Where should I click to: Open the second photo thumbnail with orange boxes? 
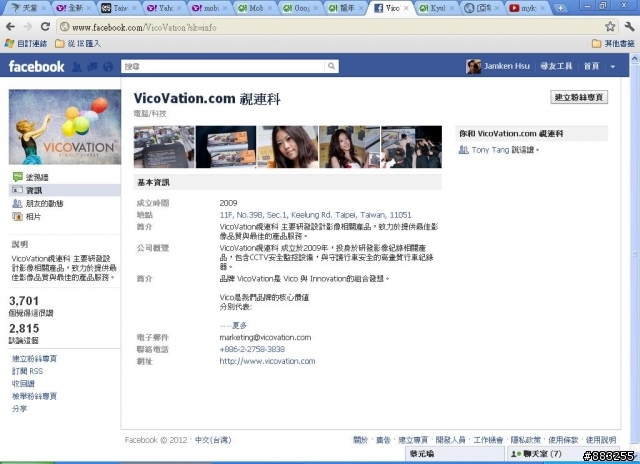(x=226, y=147)
